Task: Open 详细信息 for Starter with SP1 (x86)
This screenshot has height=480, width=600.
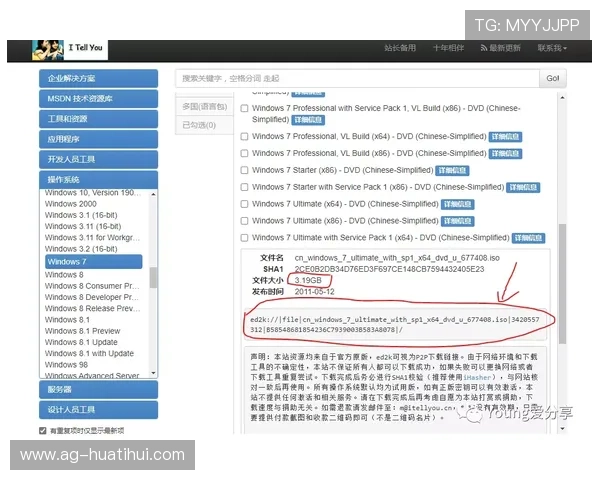Action: [523, 188]
